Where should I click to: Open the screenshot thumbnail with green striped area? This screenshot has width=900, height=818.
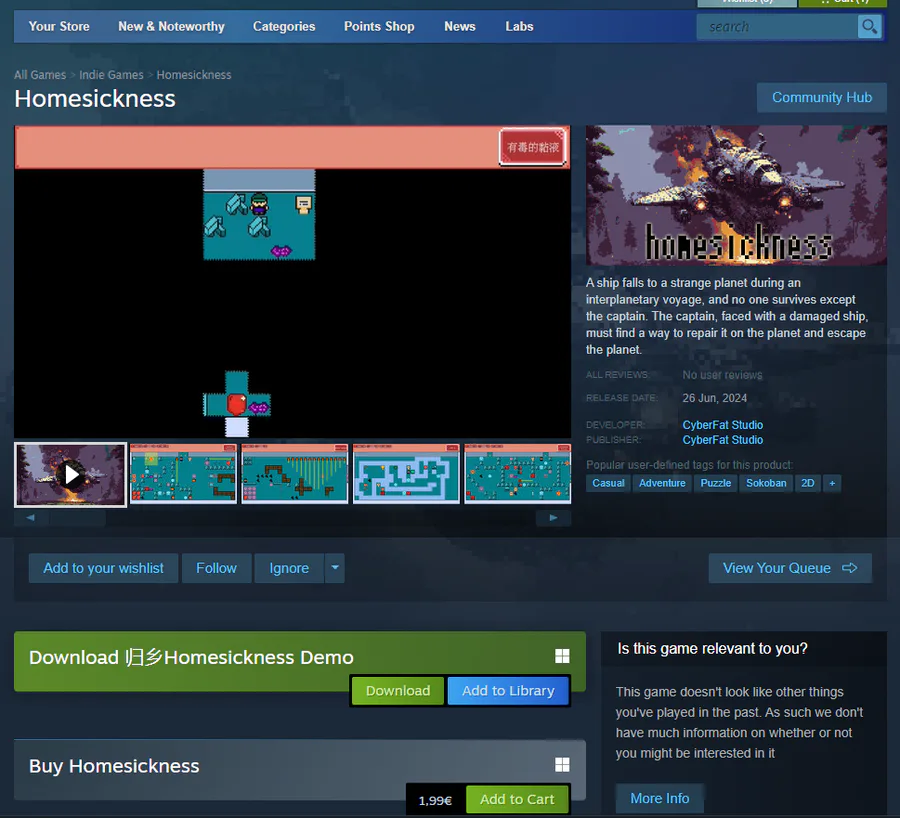point(295,474)
